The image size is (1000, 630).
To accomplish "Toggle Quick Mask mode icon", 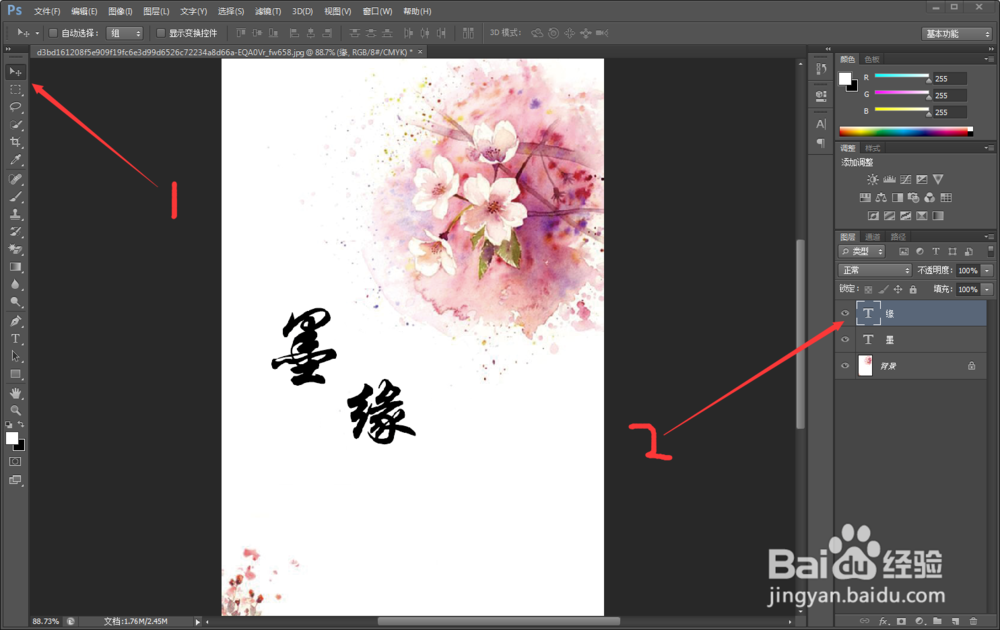I will click(x=15, y=462).
